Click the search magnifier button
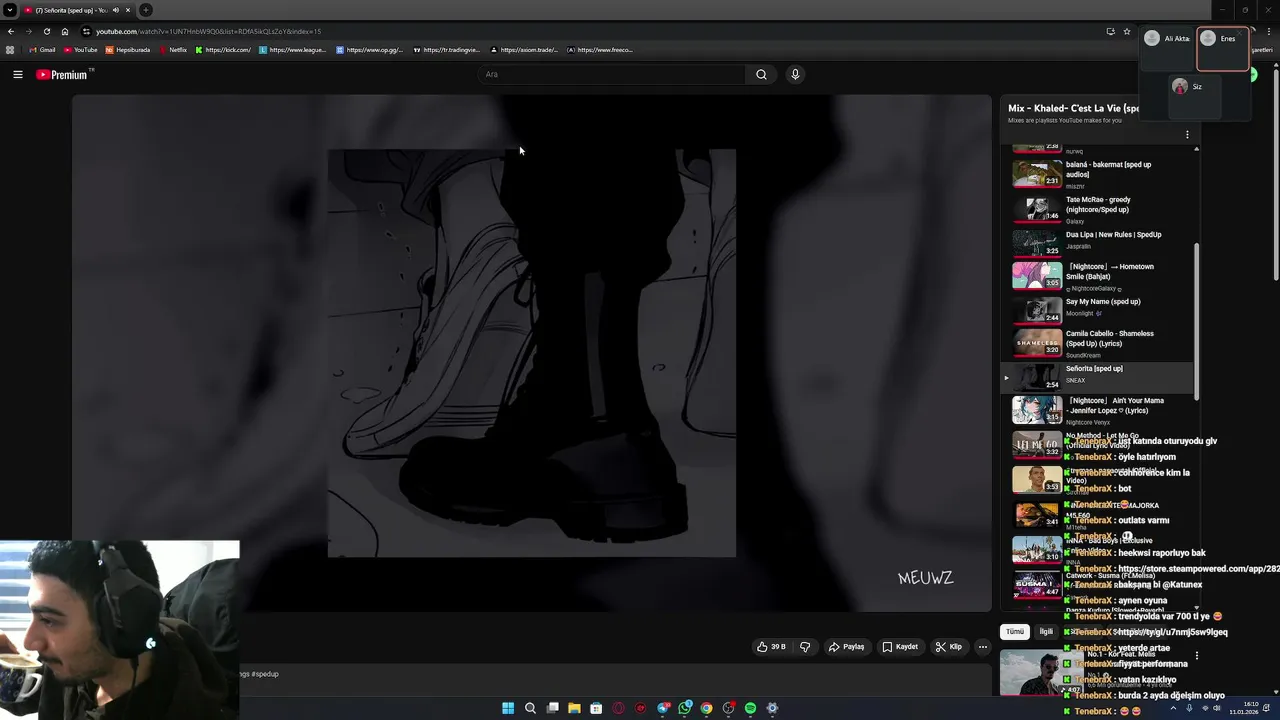This screenshot has height=720, width=1280. pos(761,74)
